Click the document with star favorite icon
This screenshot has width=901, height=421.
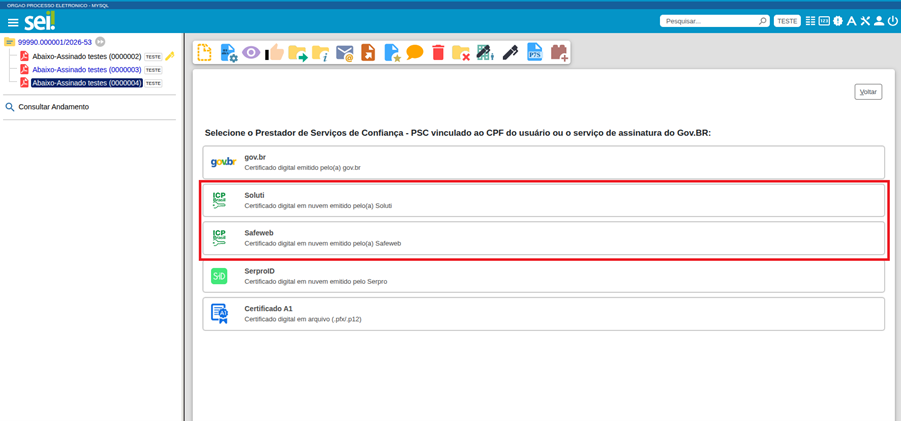point(392,52)
